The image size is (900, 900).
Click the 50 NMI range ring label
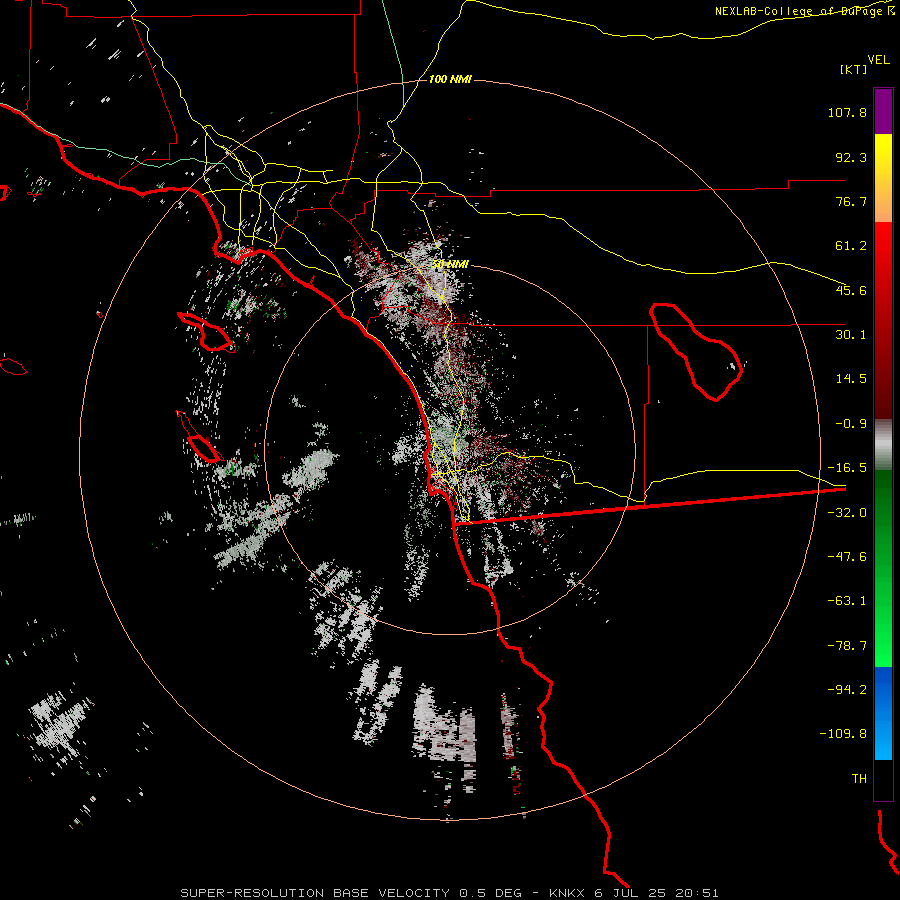(450, 265)
